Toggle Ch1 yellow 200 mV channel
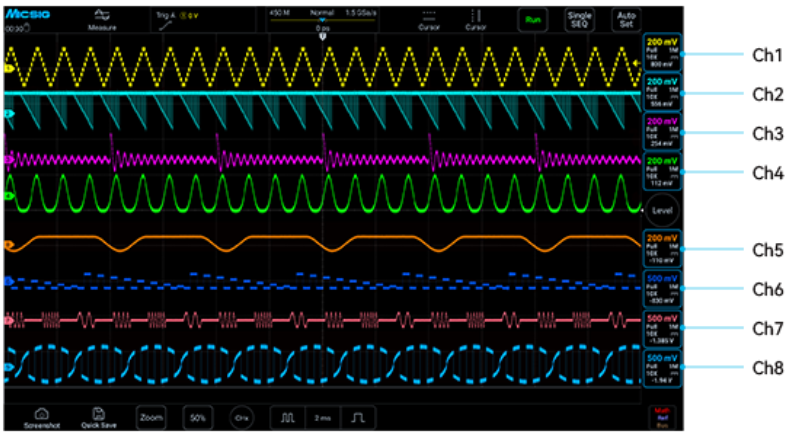 click(x=662, y=53)
